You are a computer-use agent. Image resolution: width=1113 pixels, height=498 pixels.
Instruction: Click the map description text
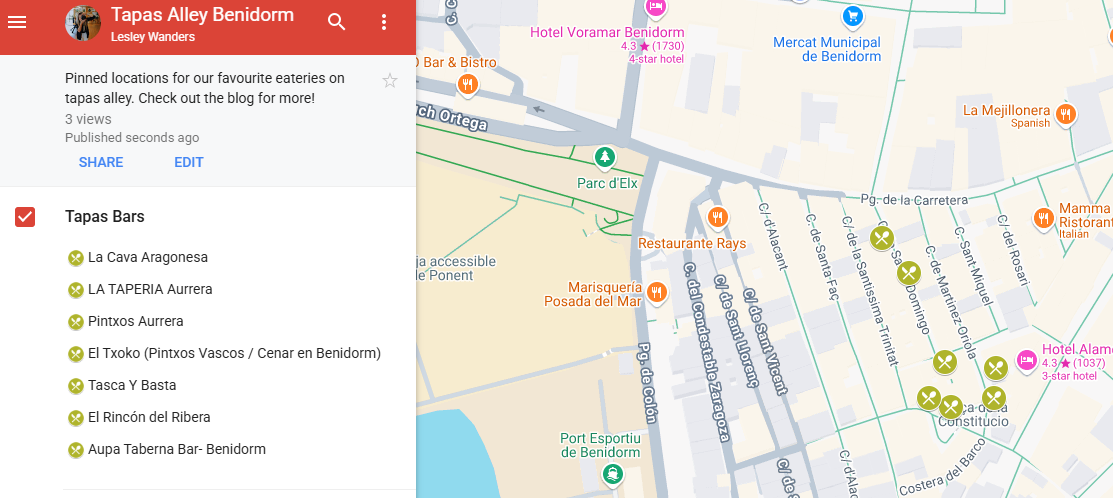pos(204,88)
